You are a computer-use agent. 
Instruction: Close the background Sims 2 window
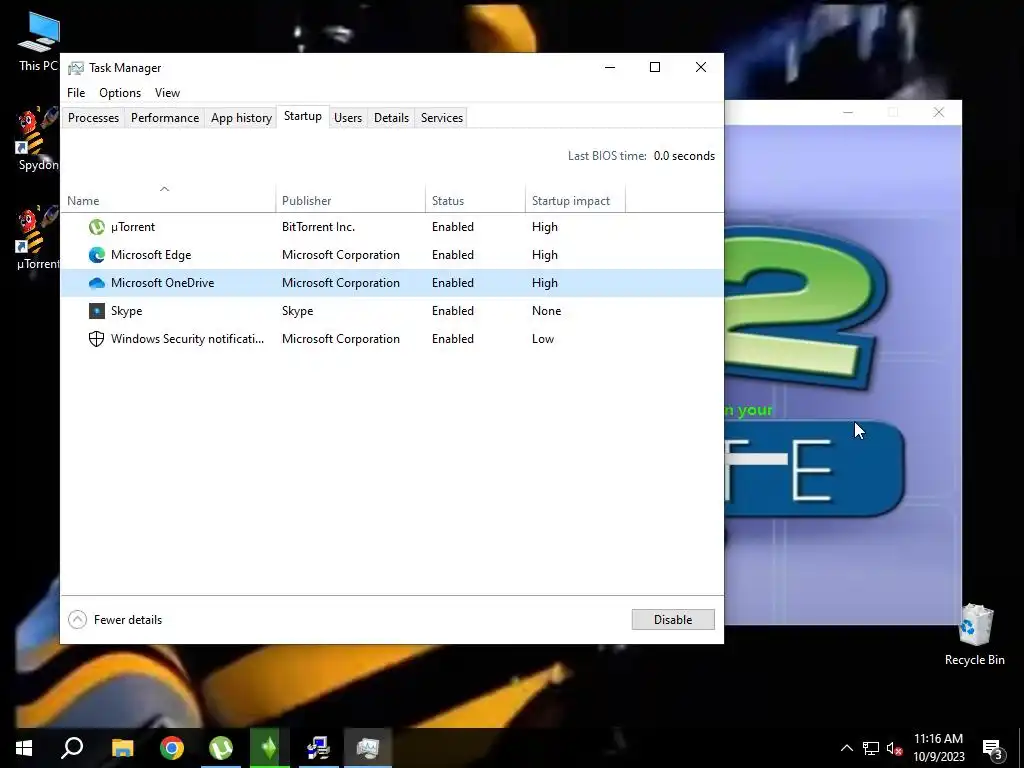click(x=938, y=112)
